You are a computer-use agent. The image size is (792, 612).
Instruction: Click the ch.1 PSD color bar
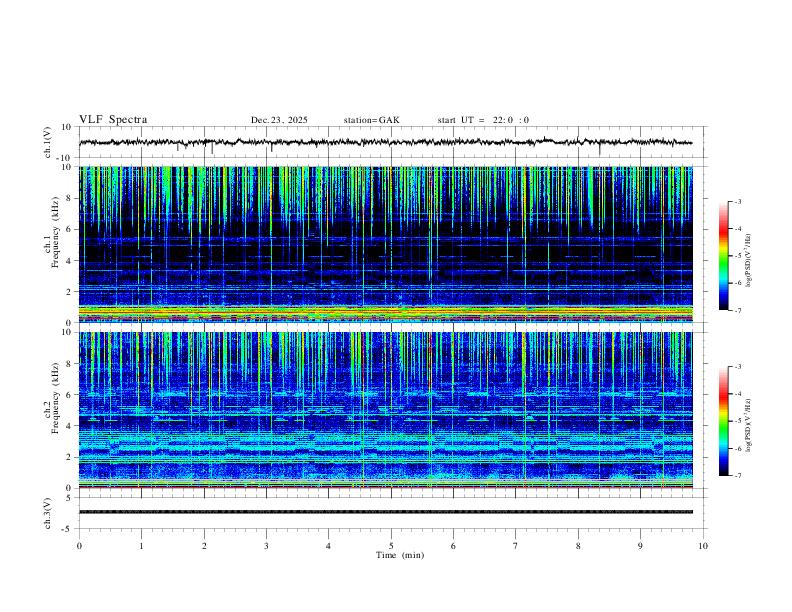pos(723,256)
